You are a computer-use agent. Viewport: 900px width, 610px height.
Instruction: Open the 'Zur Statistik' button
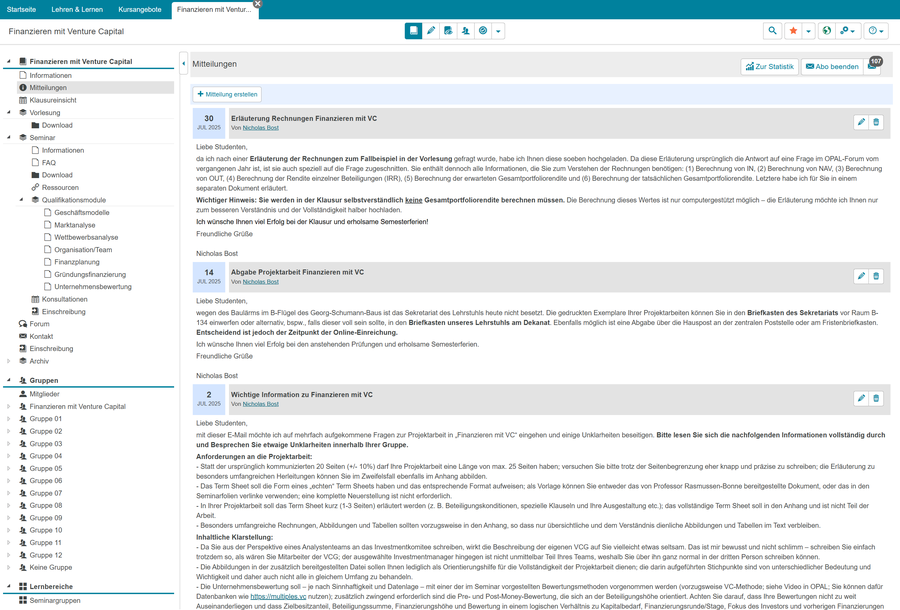pos(769,67)
